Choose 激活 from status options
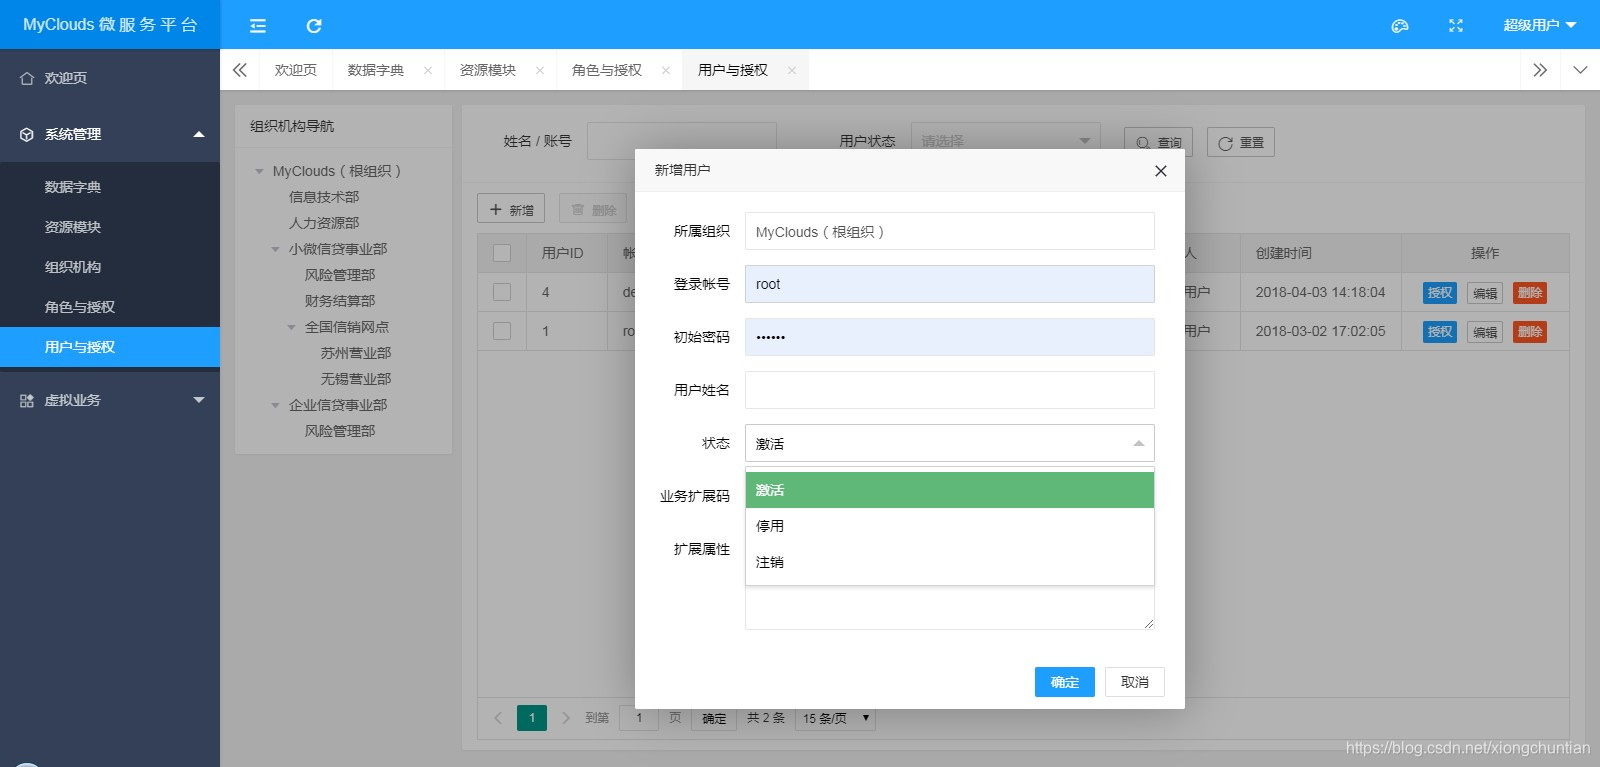 click(x=950, y=490)
